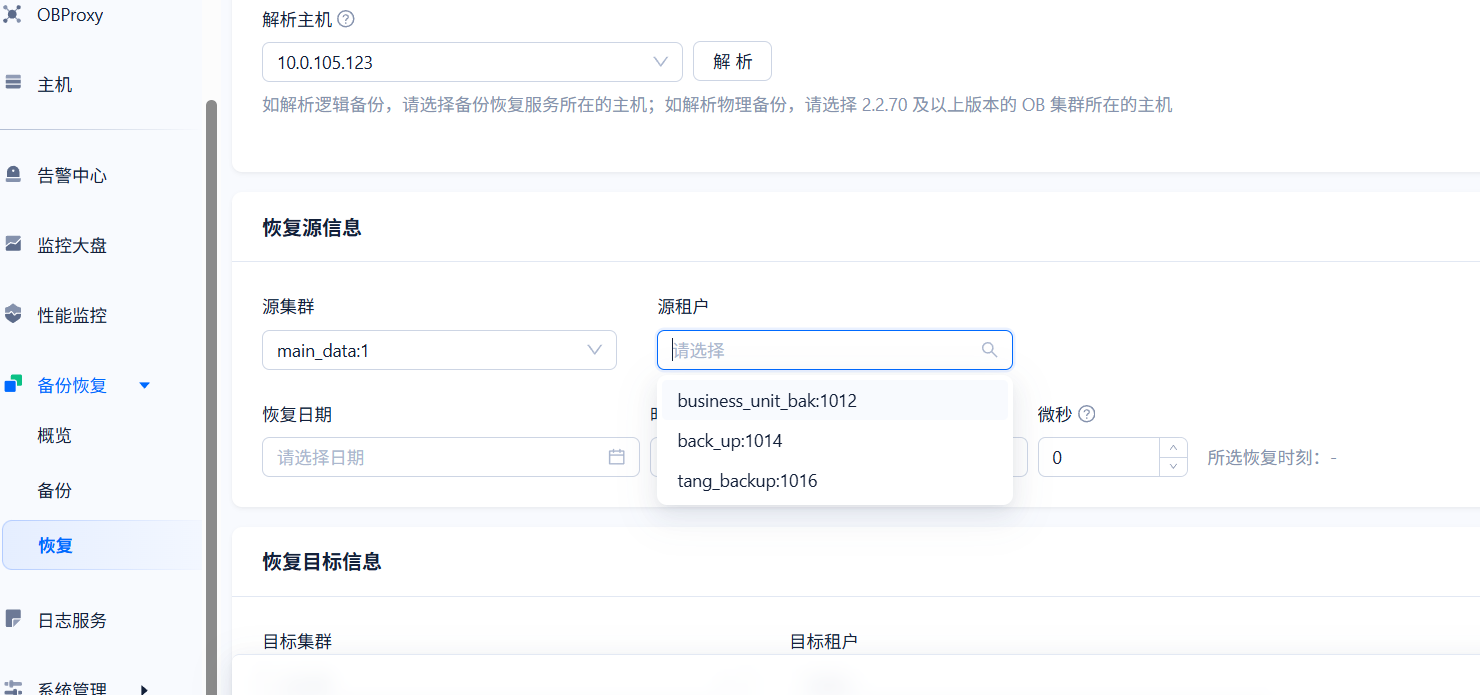Image resolution: width=1480 pixels, height=695 pixels.
Task: Click help icon beside 解析主机
Action: 346,19
